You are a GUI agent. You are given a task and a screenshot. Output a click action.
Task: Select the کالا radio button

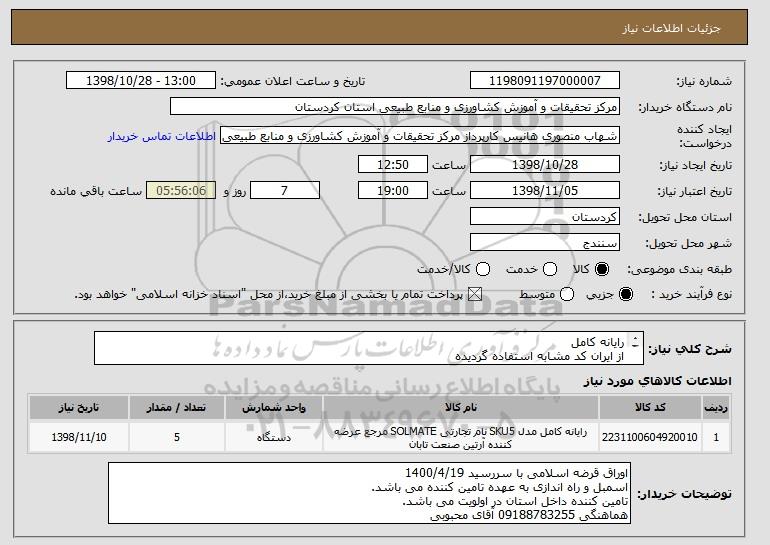click(602, 269)
